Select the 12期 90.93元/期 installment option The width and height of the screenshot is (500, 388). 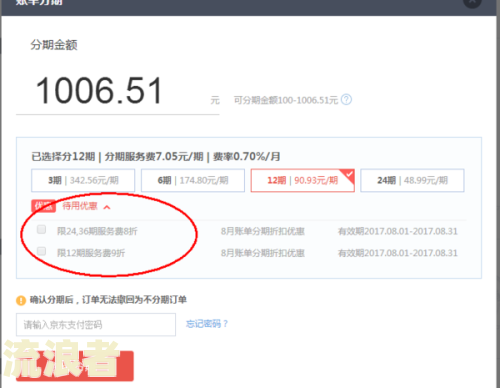[302, 180]
